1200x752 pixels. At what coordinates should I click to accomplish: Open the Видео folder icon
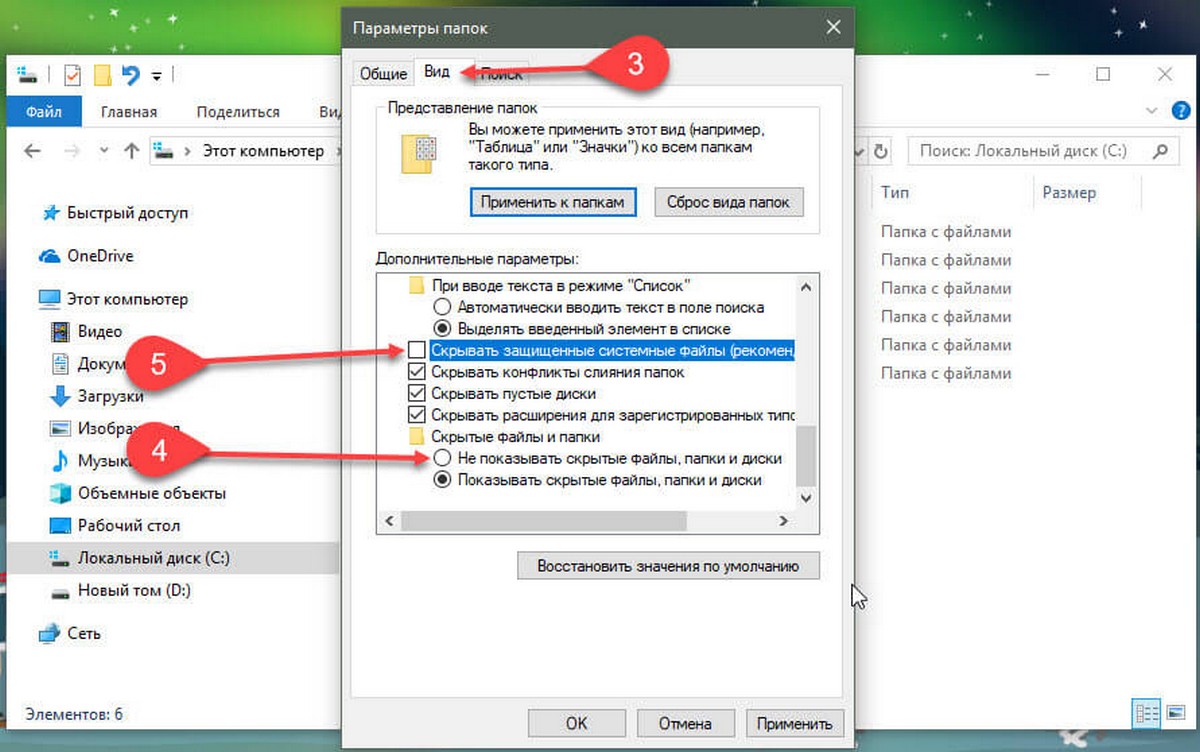coord(61,331)
